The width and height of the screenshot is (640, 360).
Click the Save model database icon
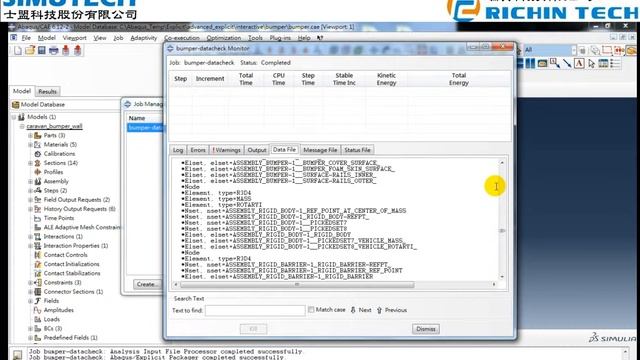click(42, 50)
